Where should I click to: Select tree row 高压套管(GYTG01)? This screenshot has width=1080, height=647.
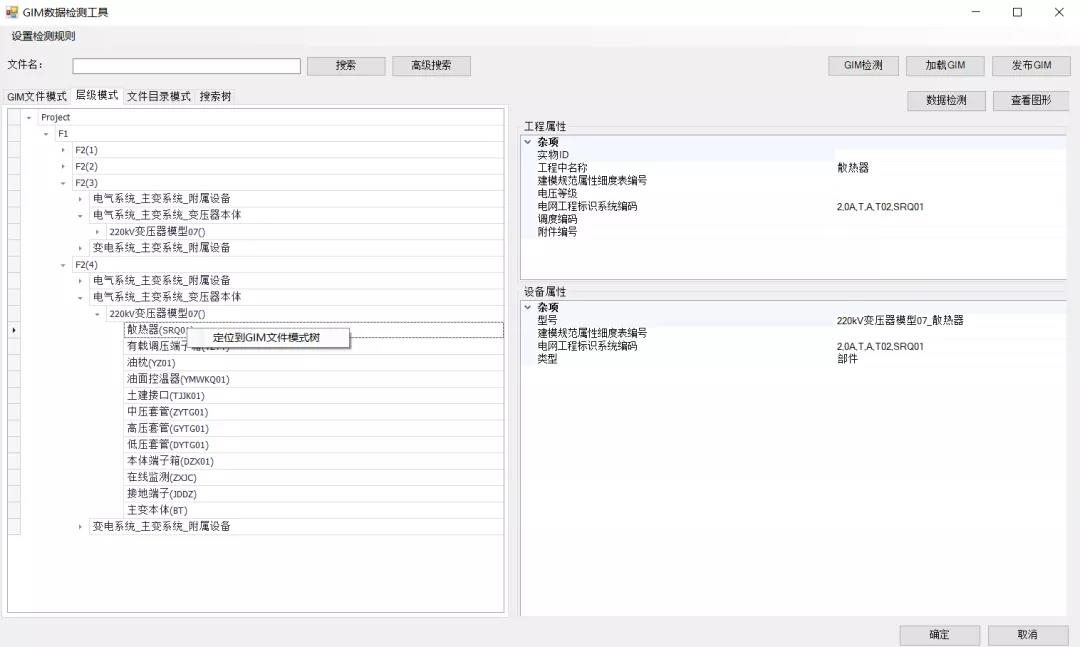coord(313,429)
